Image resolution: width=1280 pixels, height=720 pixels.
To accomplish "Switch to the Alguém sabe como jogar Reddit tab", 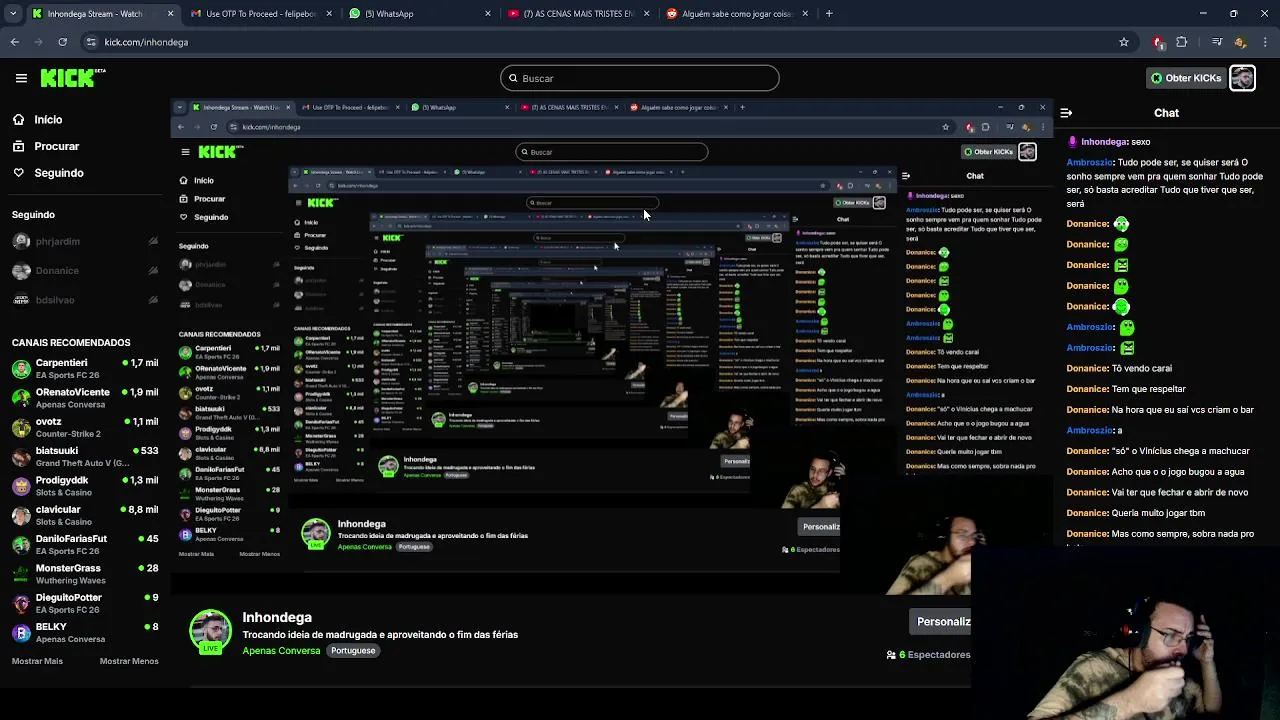I will [x=736, y=14].
